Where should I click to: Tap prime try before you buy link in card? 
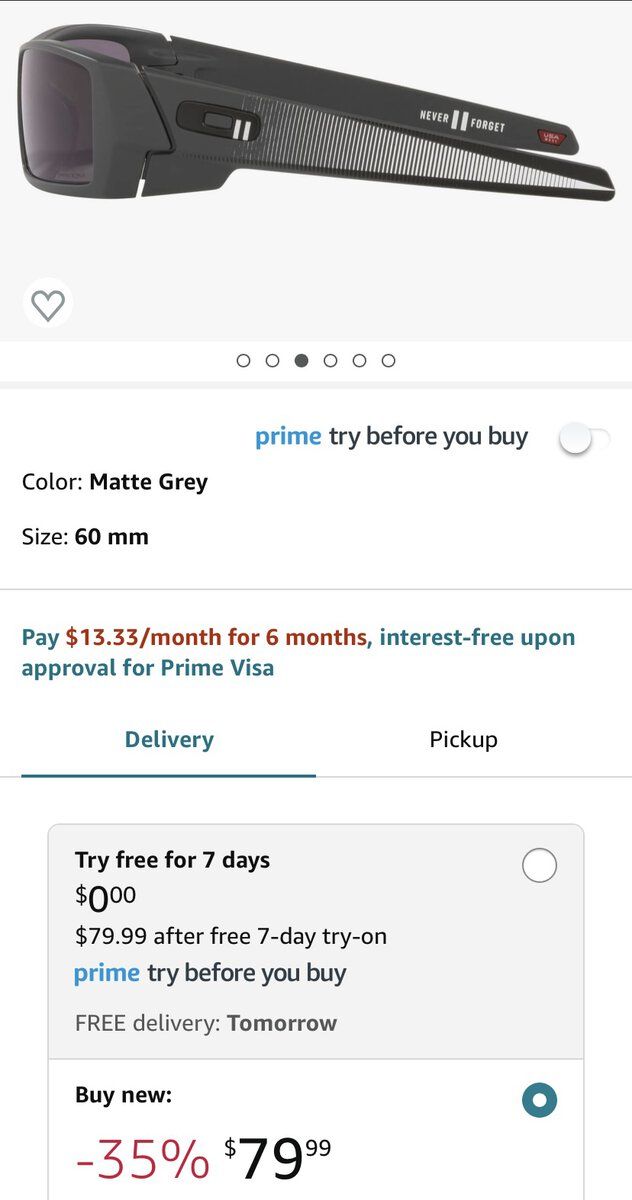(210, 973)
